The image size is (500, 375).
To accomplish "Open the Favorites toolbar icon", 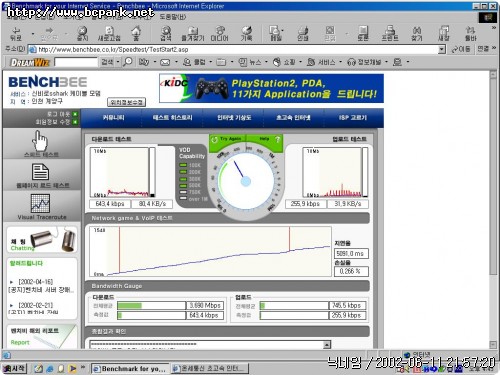I will (x=192, y=34).
